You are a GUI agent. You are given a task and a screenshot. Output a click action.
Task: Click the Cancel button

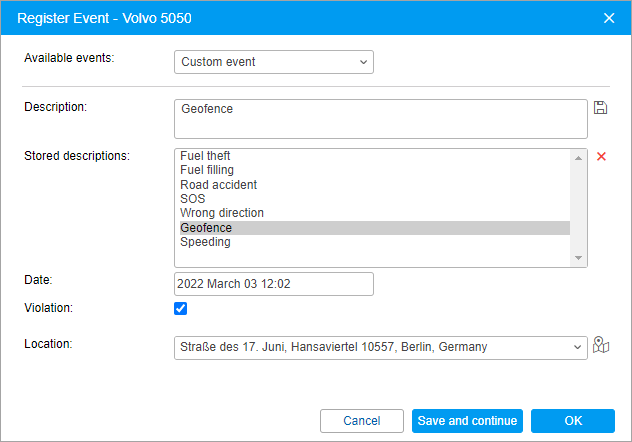click(x=362, y=421)
